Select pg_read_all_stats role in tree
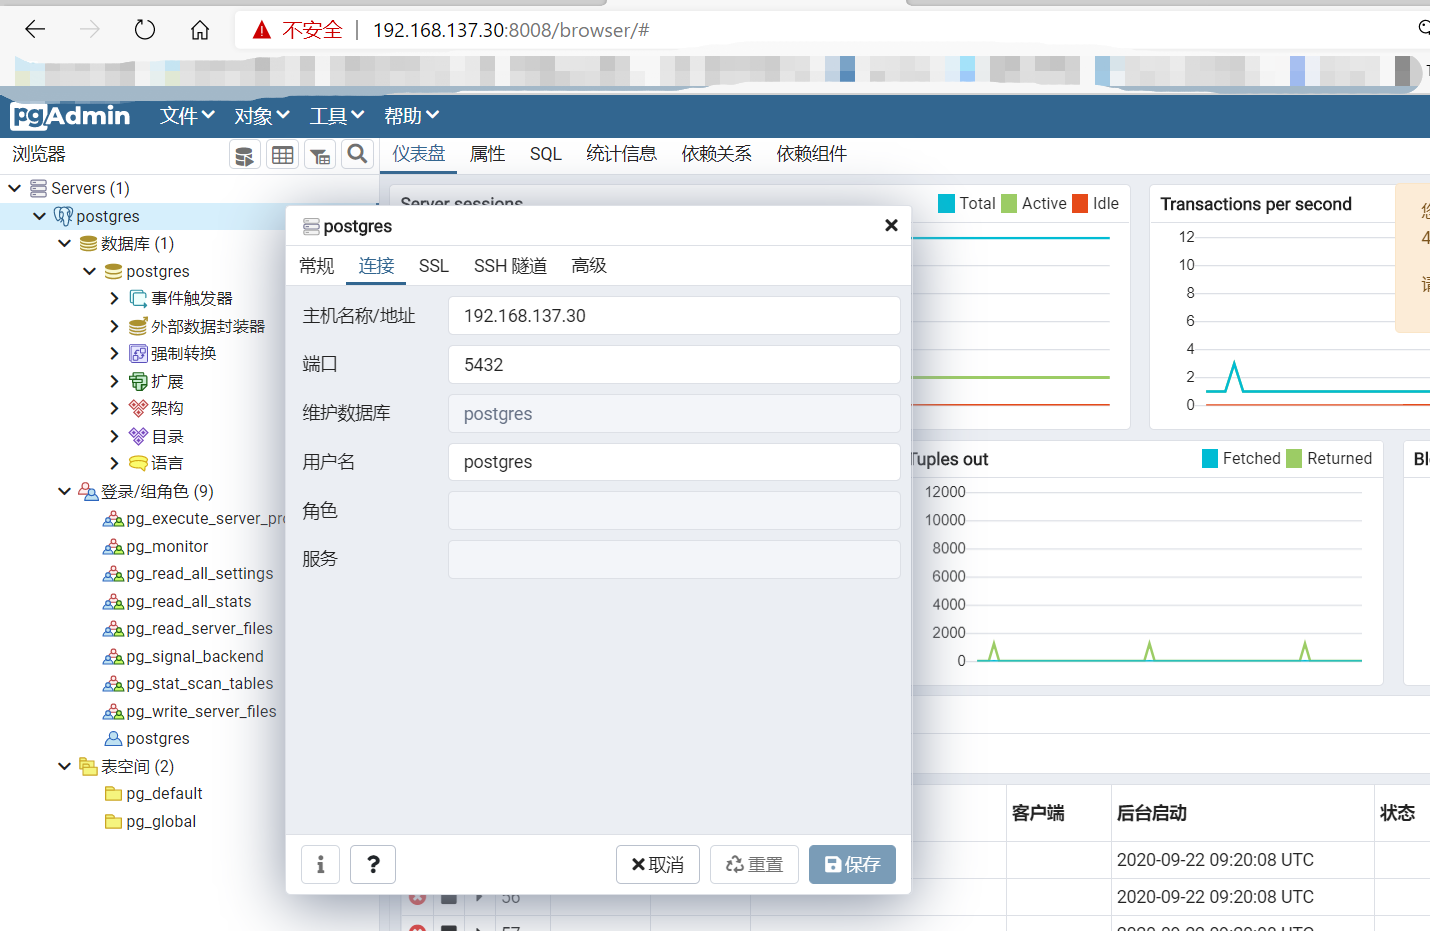 [x=189, y=601]
